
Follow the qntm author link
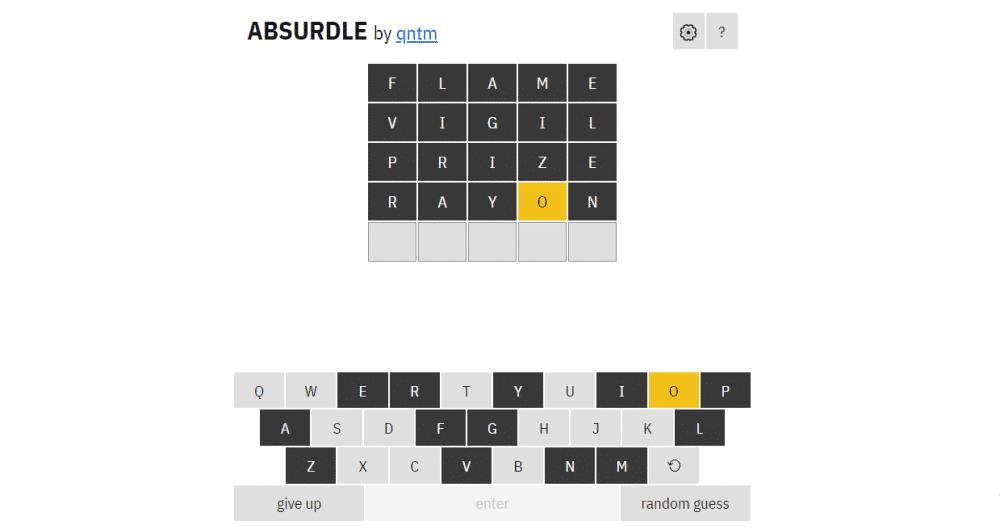[x=416, y=33]
